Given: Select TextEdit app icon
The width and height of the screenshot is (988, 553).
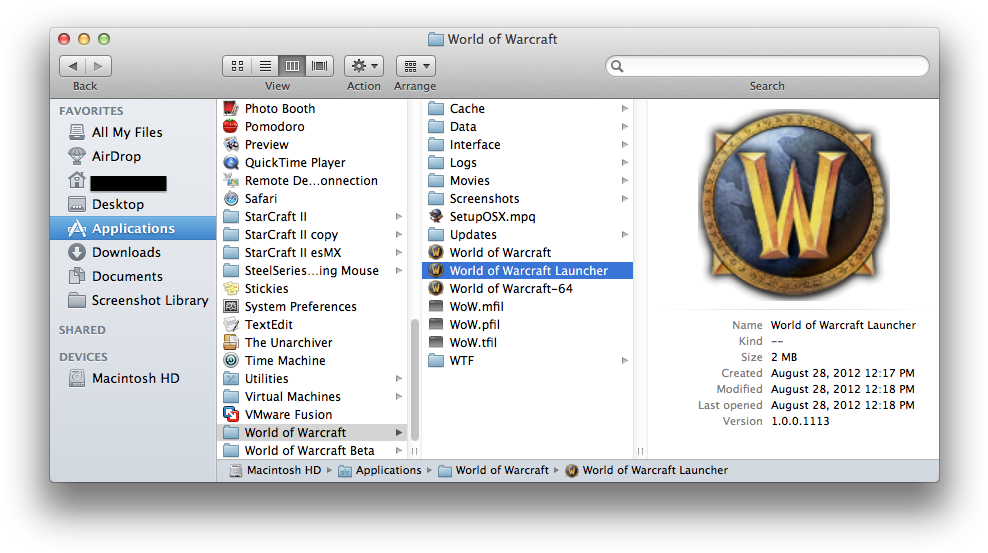Looking at the screenshot, I should [231, 324].
